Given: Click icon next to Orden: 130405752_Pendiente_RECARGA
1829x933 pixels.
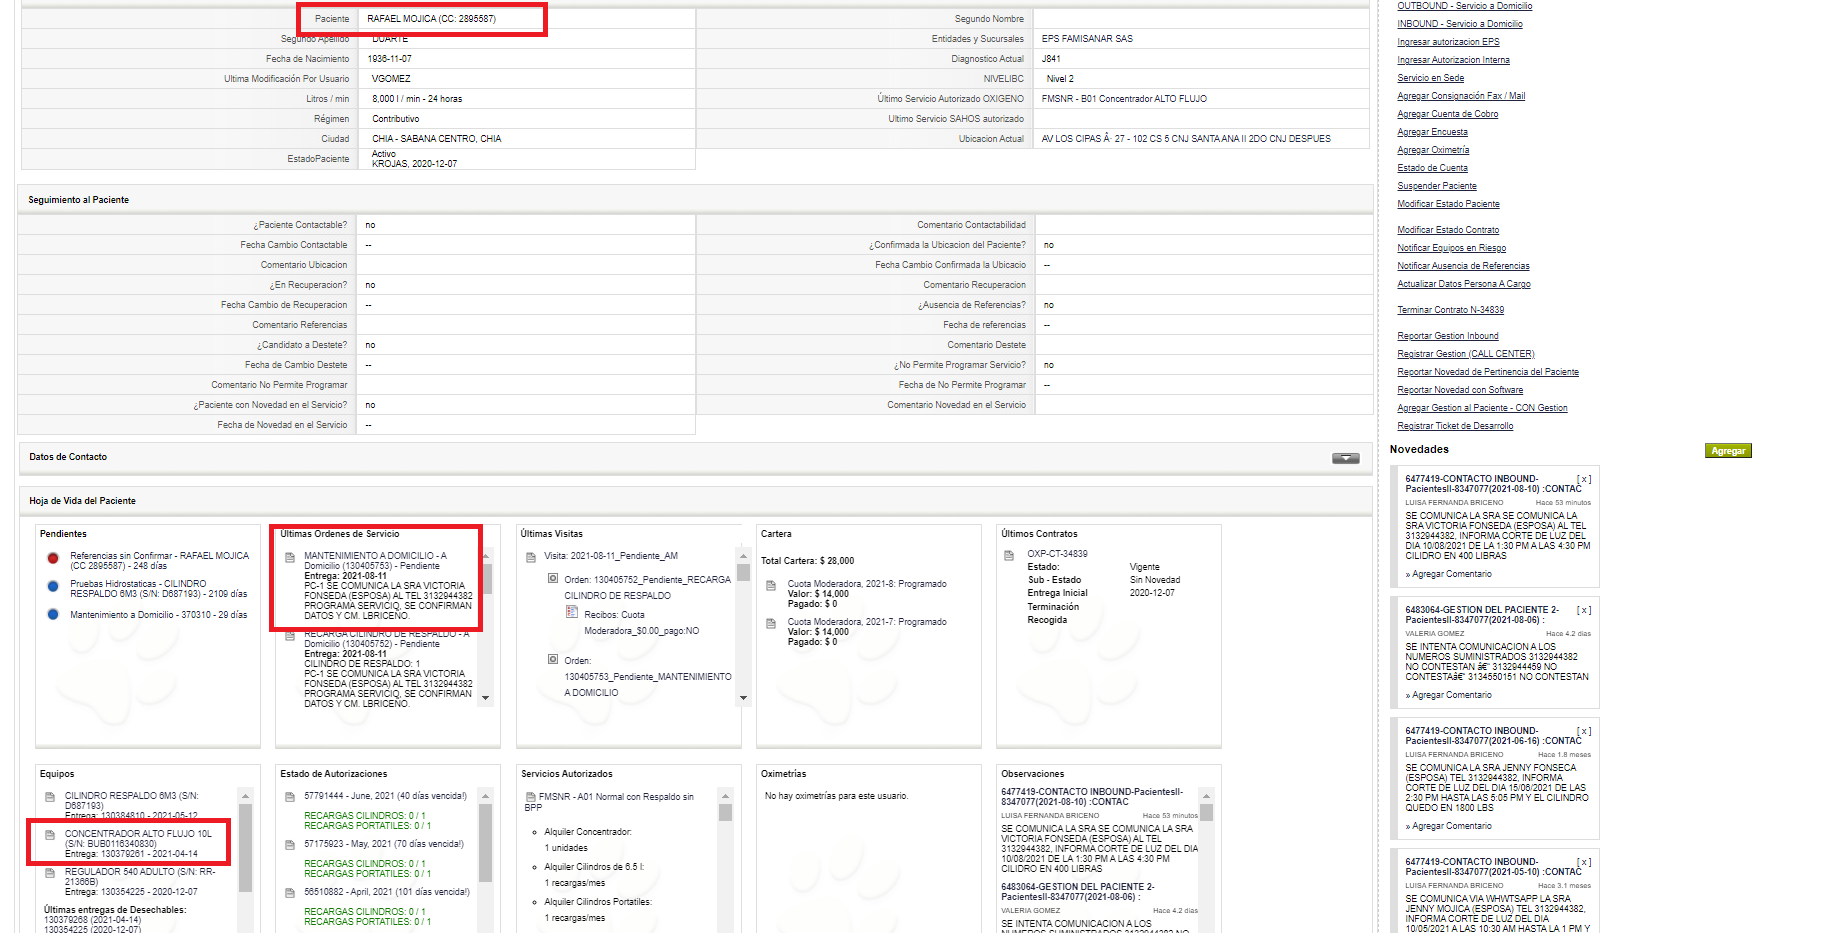Looking at the screenshot, I should [x=552, y=578].
